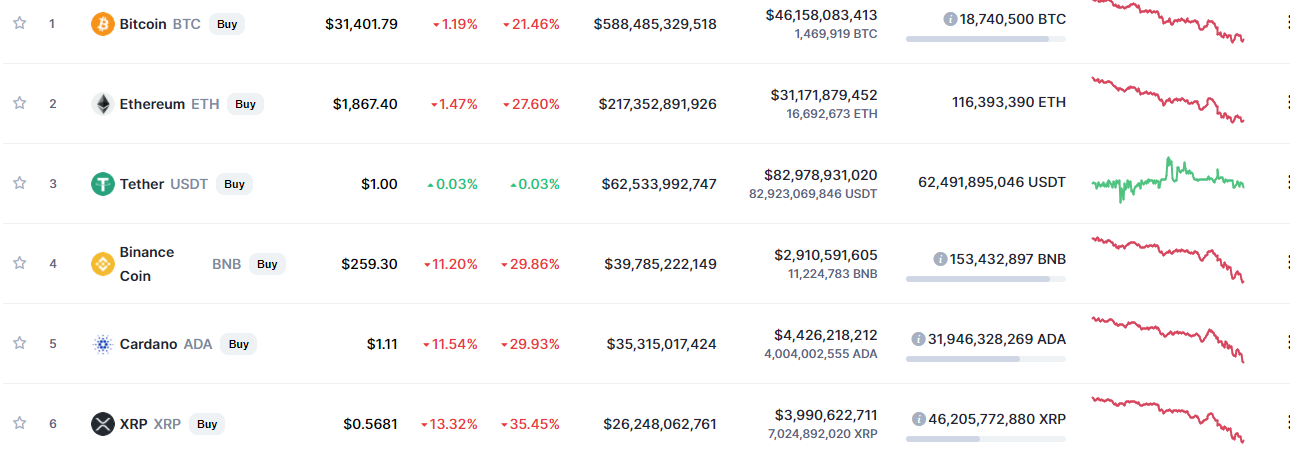This screenshot has width=1290, height=450.
Task: Click the Cardano logo icon
Action: [103, 344]
